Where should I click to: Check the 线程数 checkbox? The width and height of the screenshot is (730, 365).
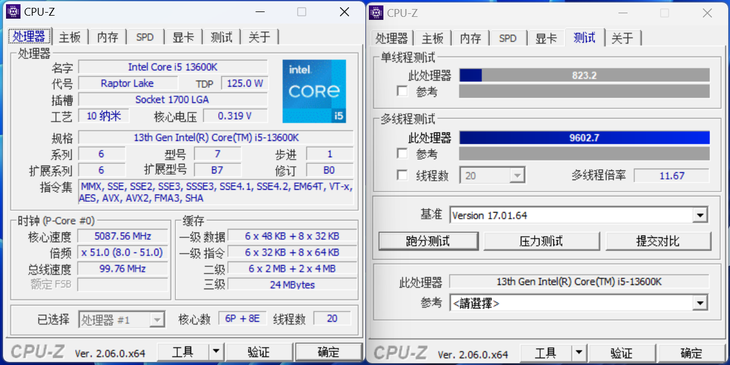[402, 175]
